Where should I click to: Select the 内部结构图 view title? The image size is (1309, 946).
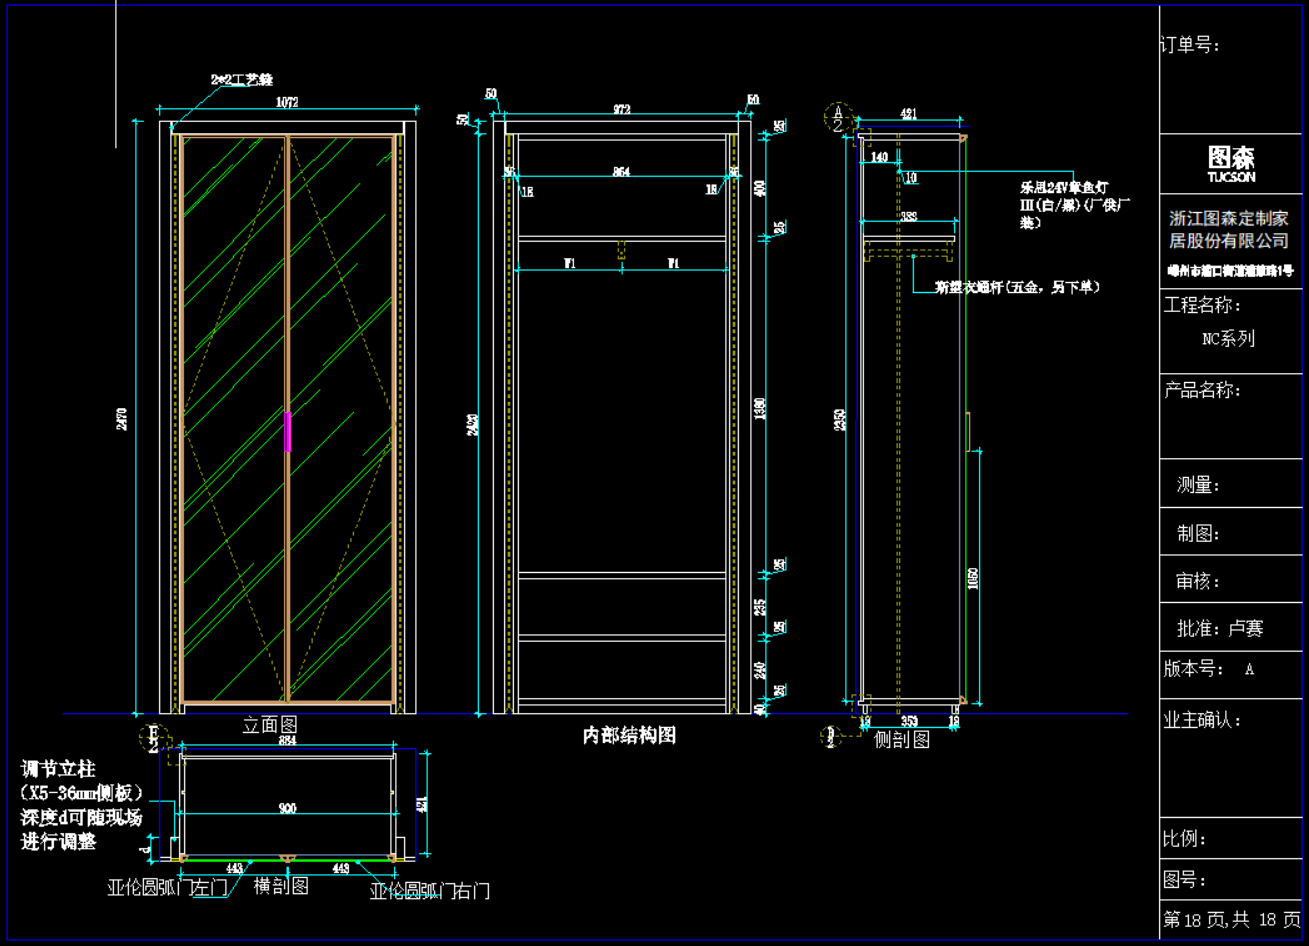coord(629,735)
